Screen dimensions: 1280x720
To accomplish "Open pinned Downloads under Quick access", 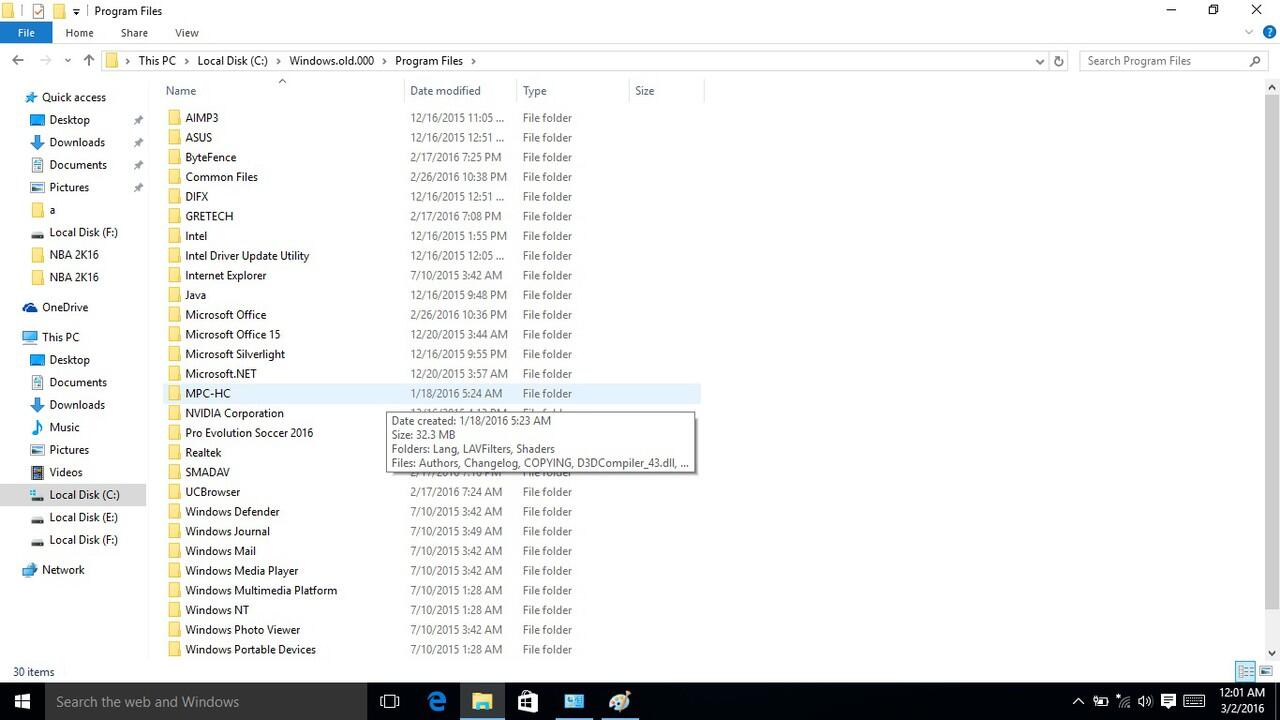I will [77, 142].
